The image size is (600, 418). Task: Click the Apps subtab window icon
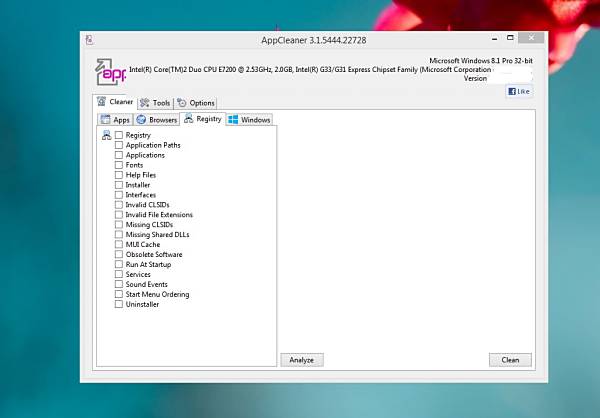click(105, 119)
